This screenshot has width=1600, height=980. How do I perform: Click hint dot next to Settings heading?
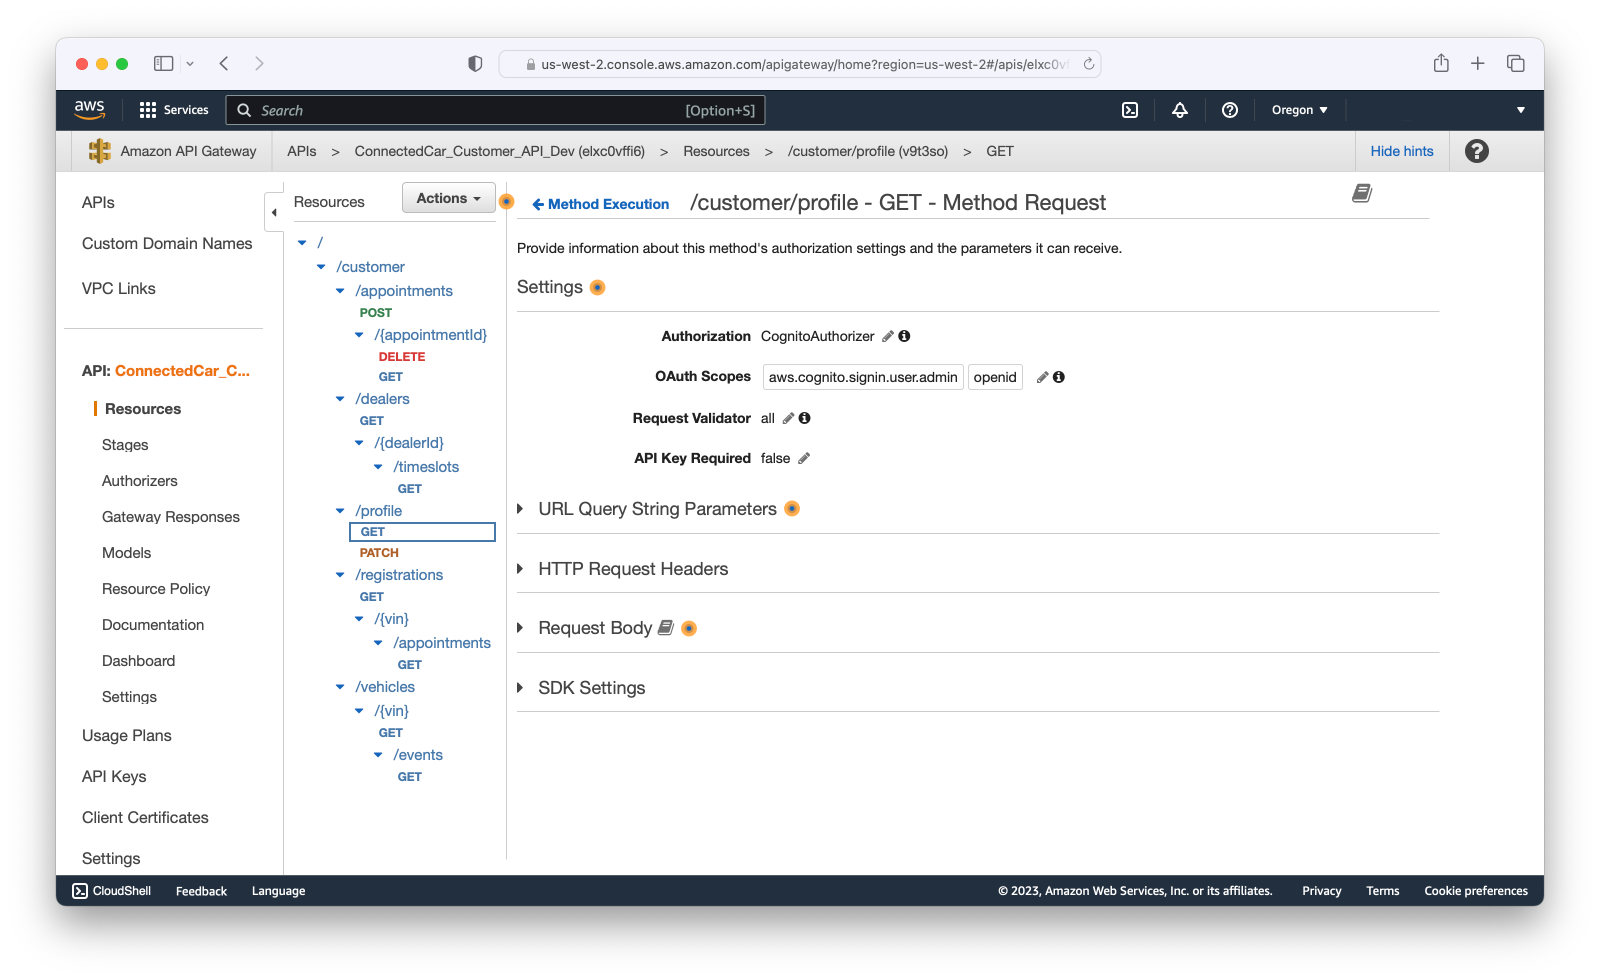tap(598, 288)
